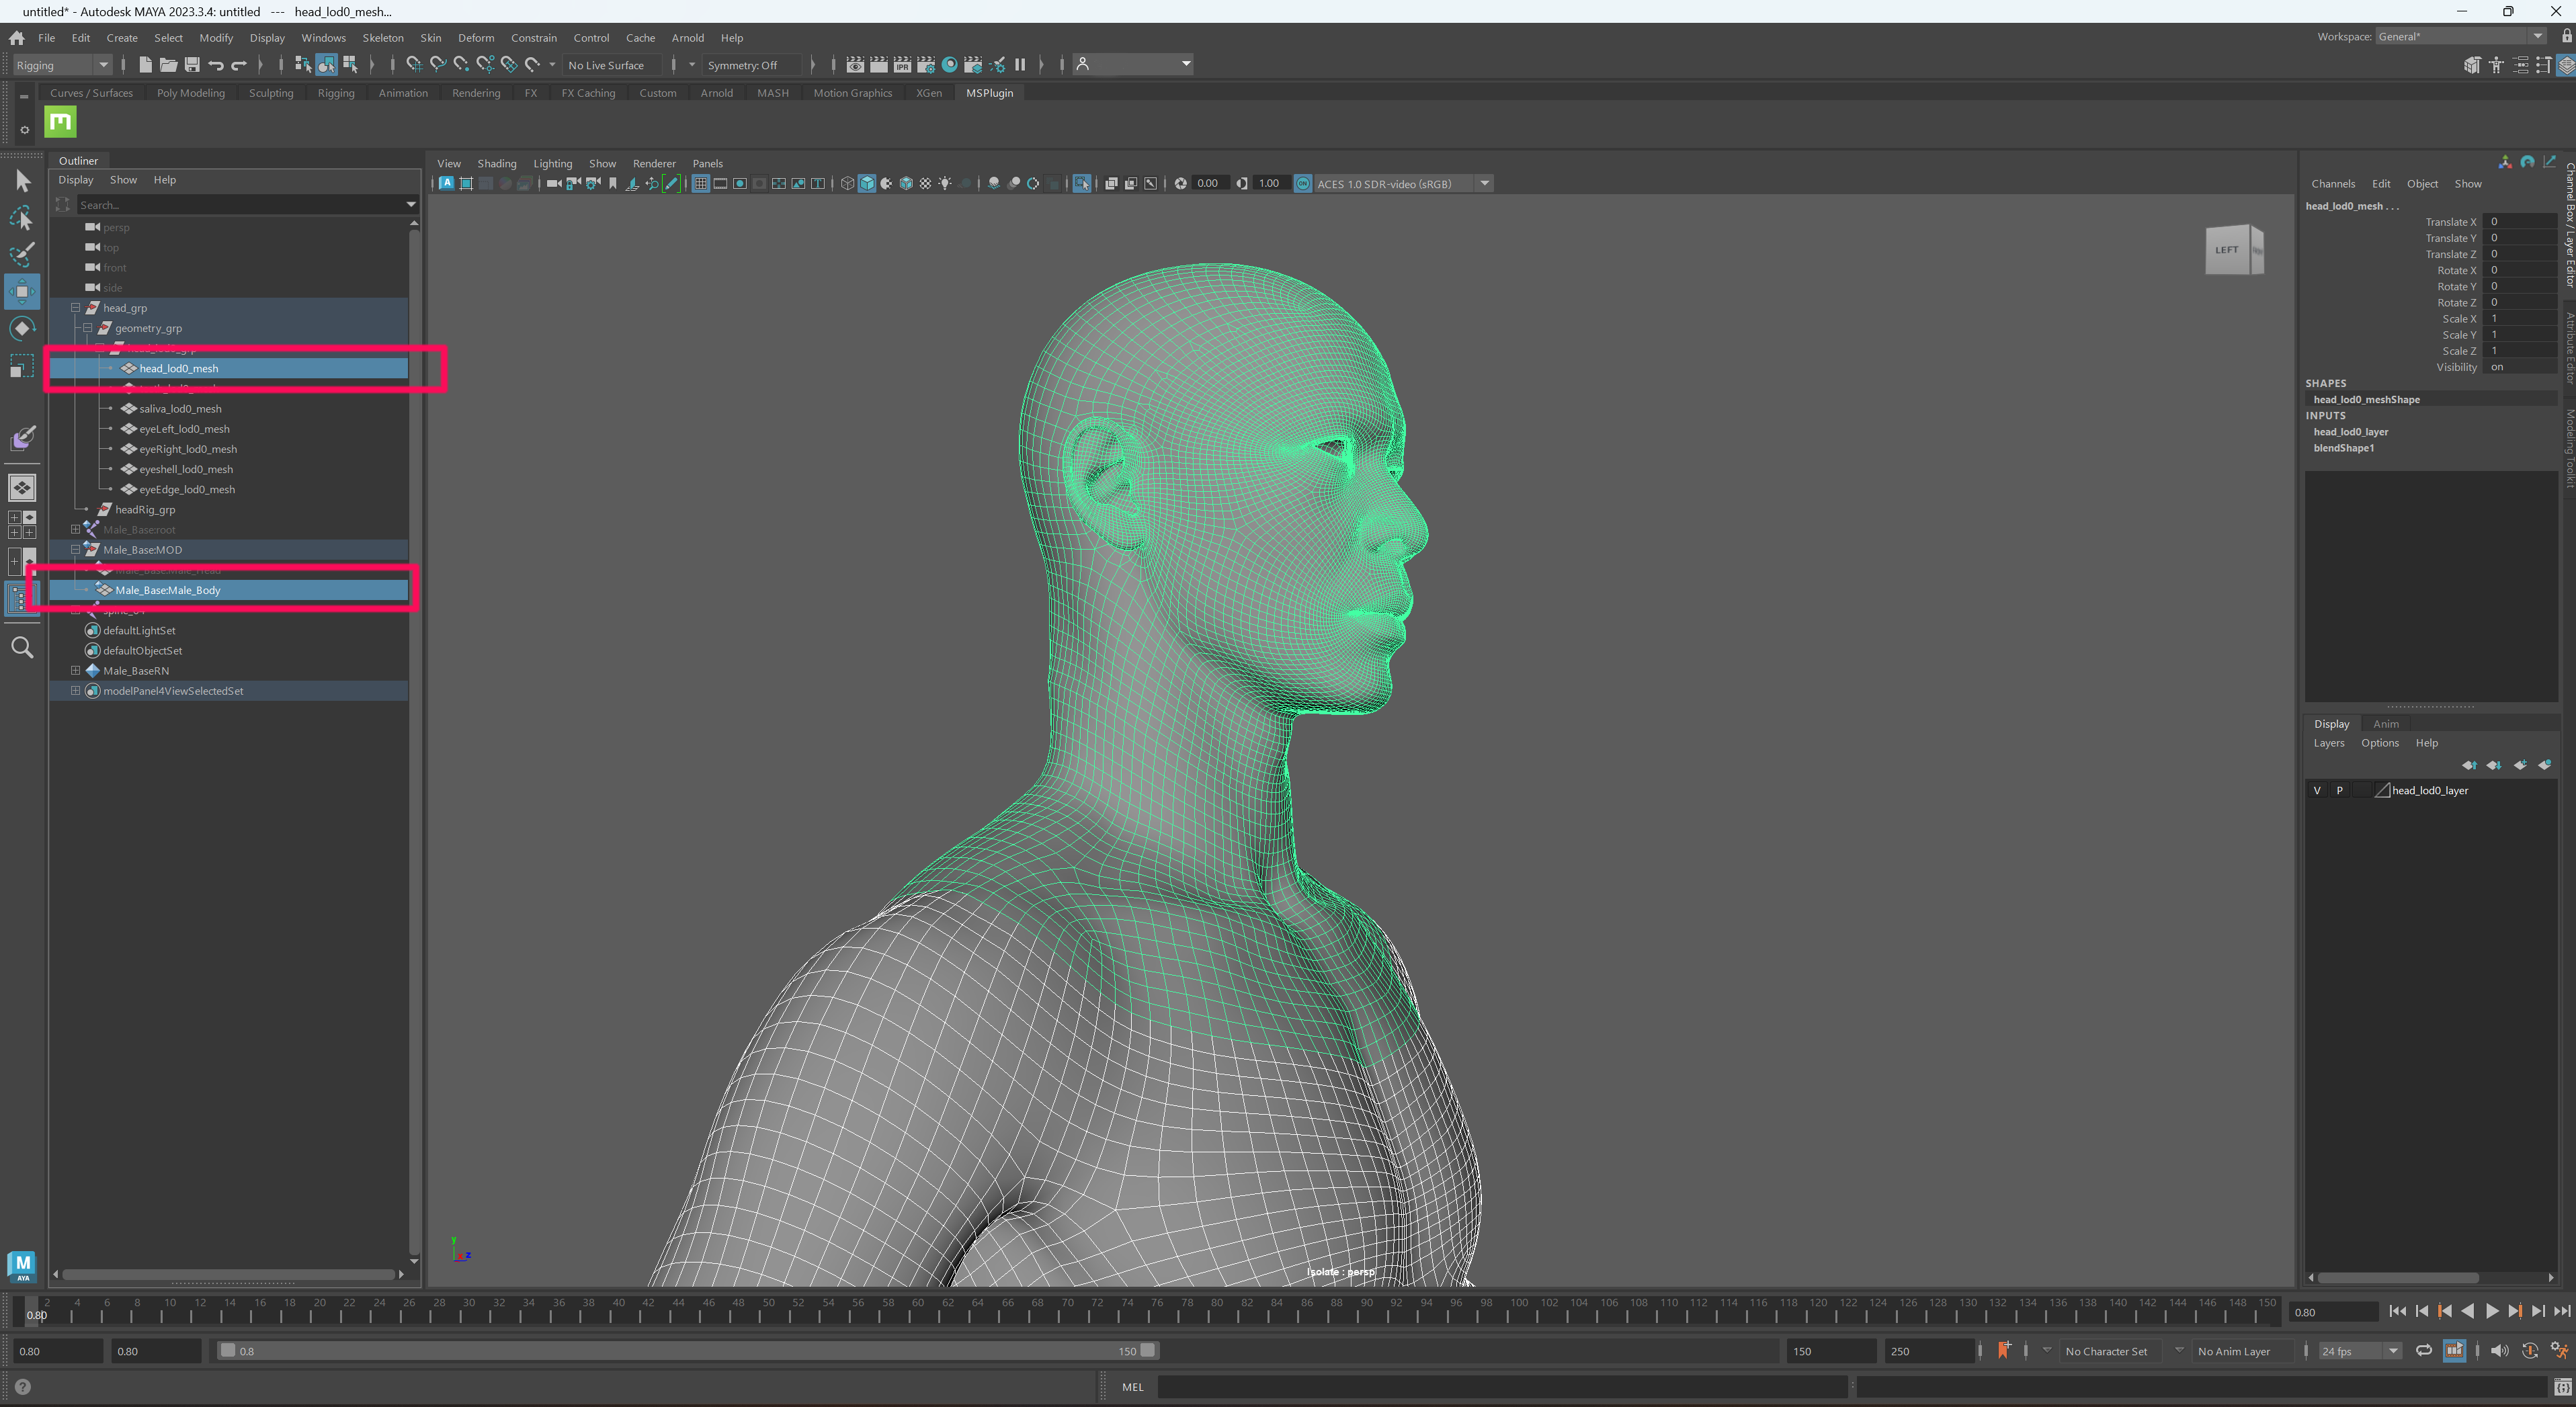
Task: Toggle visibility V of head_lod0_layer
Action: pos(2317,791)
